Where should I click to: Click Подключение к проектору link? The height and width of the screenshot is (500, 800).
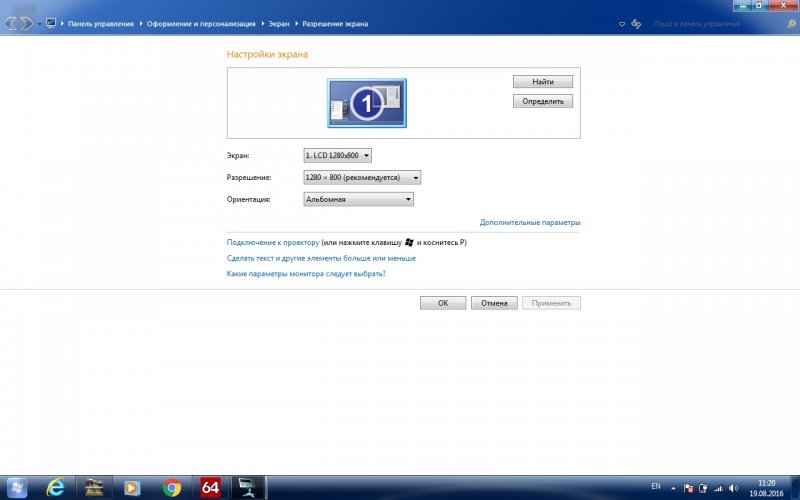tap(273, 242)
